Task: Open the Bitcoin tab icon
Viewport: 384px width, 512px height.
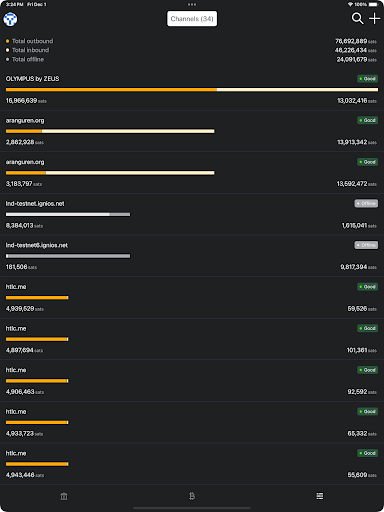Action: (192, 496)
